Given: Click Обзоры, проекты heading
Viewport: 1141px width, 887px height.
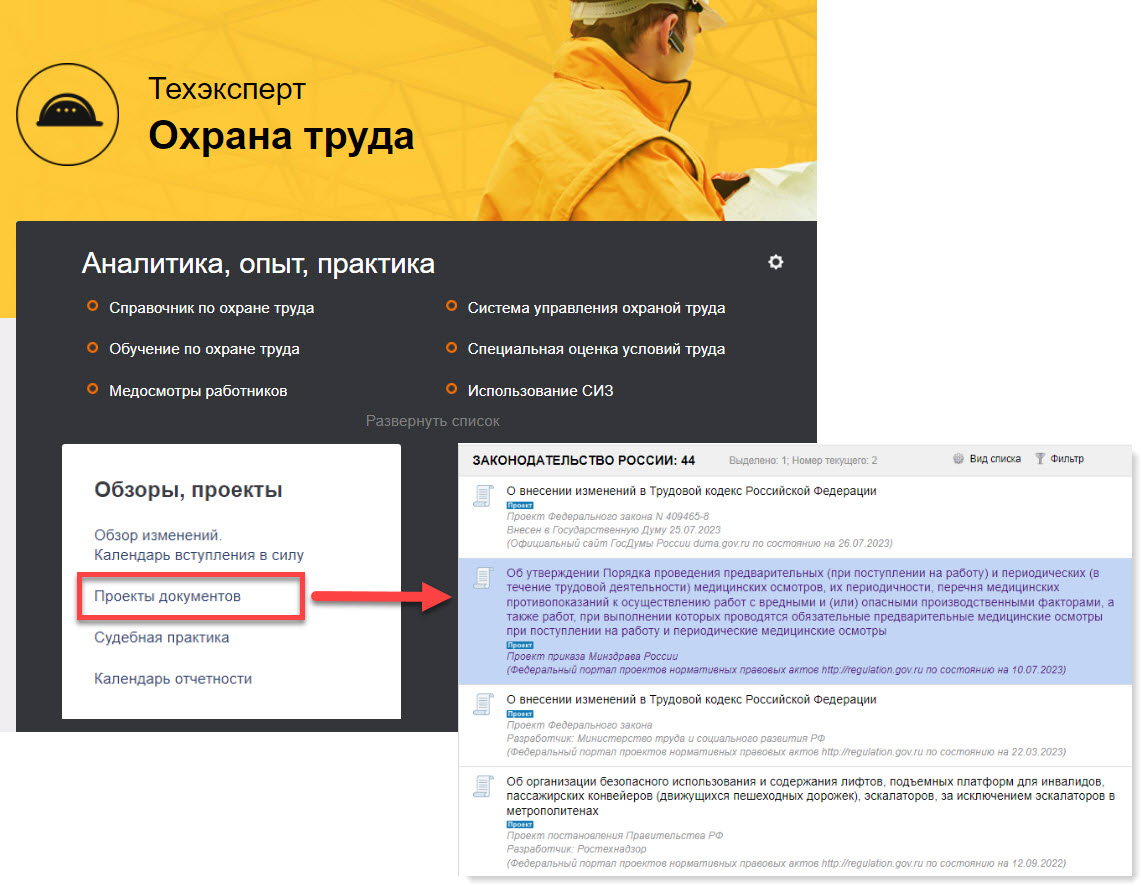Looking at the screenshot, I should click(188, 490).
